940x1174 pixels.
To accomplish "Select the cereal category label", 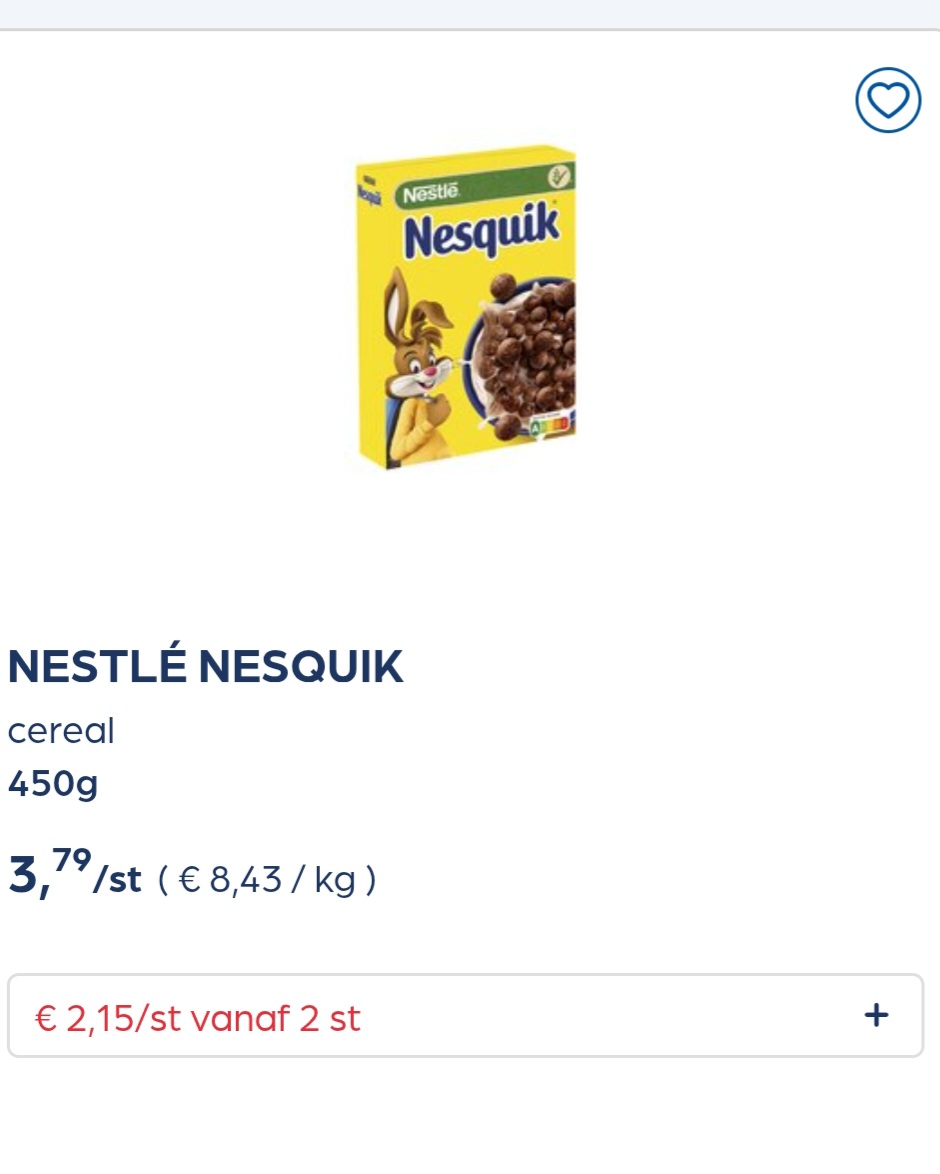I will (x=61, y=731).
